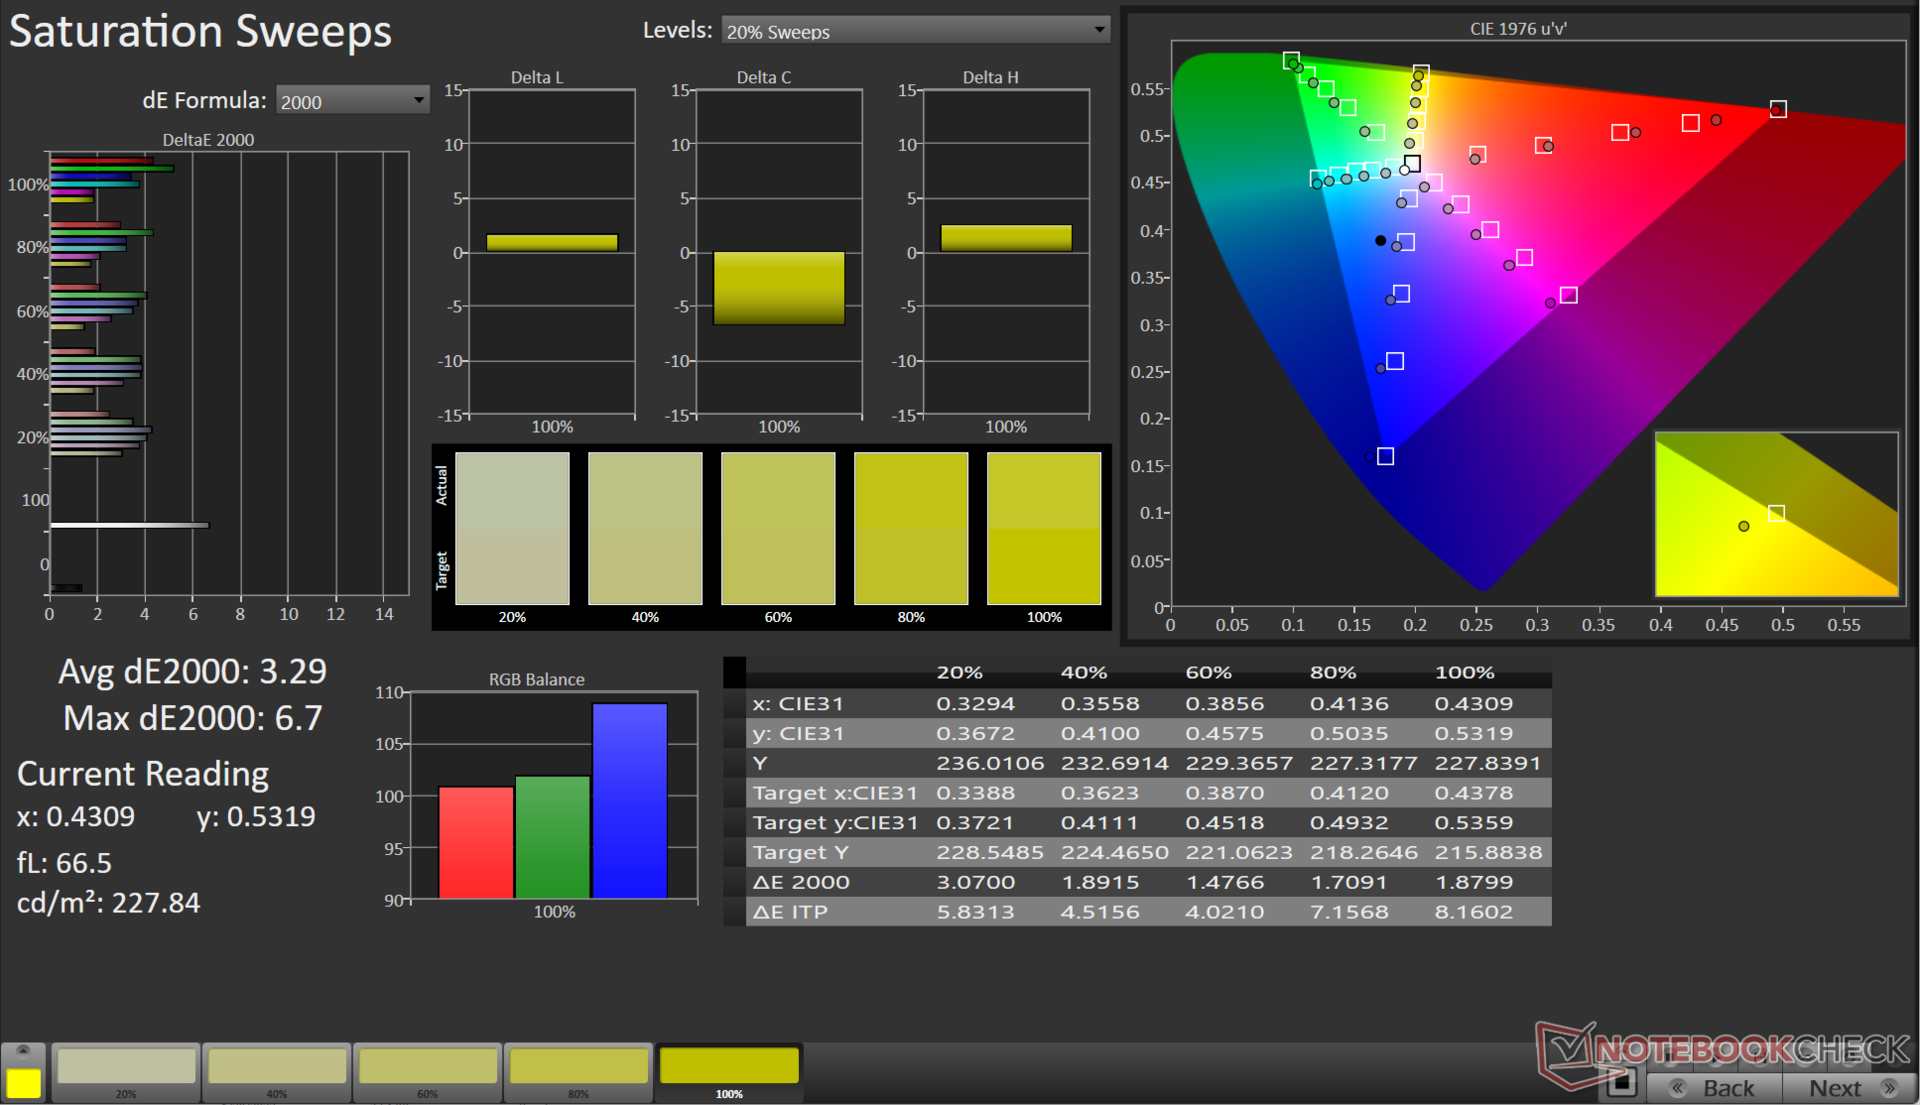Click the 80% actual/target comparison patch

(x=910, y=528)
